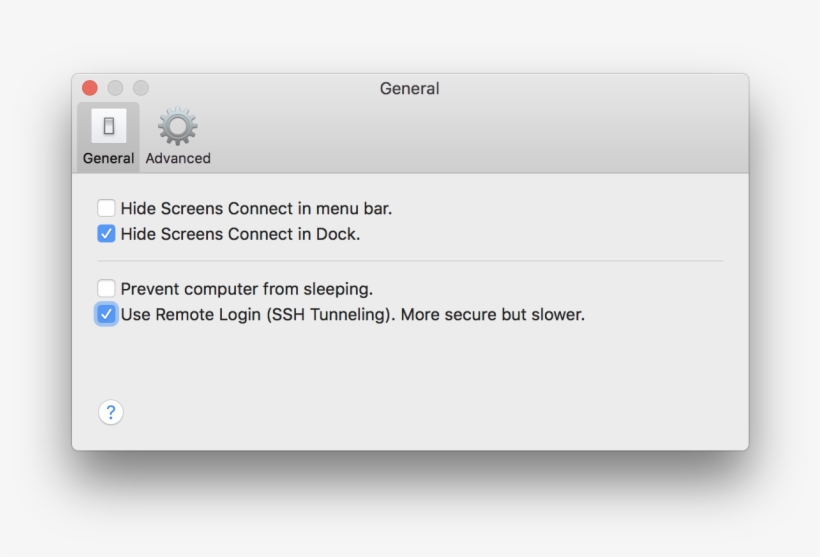Click the "Hide Screens Connect in menu bar." text
820x557 pixels.
pyautogui.click(x=256, y=209)
